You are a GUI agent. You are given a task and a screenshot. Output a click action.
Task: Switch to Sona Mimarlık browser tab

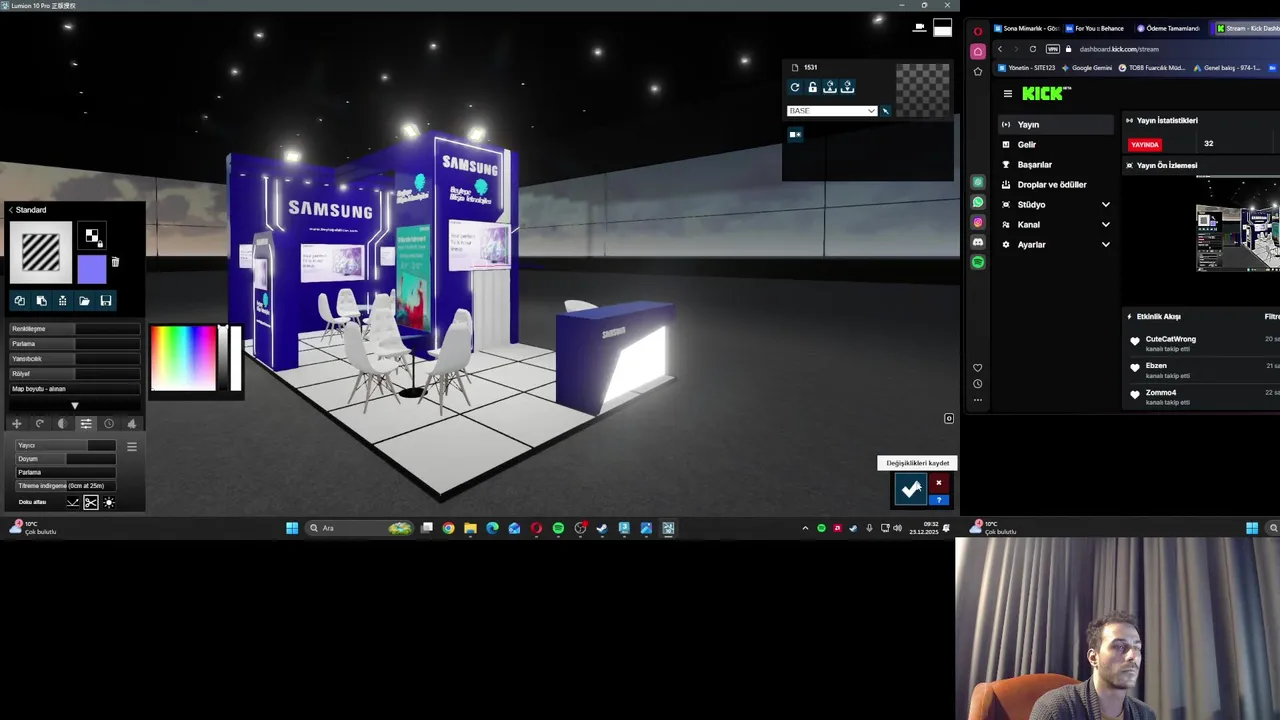(x=1026, y=28)
